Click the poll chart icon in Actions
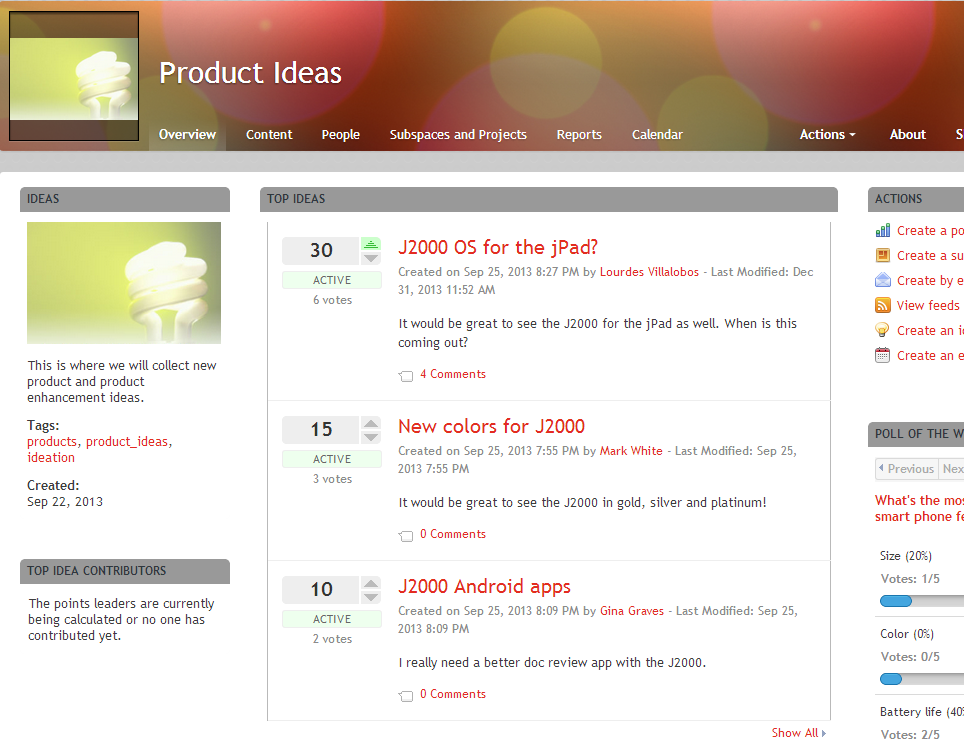The image size is (964, 743). tap(882, 231)
